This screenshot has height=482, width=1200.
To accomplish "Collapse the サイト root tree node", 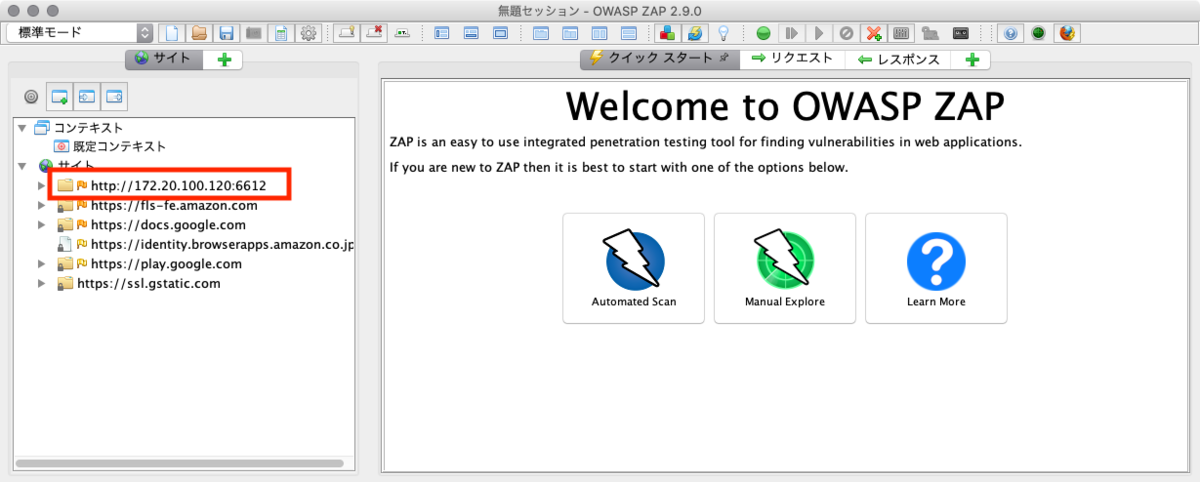I will coord(23,165).
